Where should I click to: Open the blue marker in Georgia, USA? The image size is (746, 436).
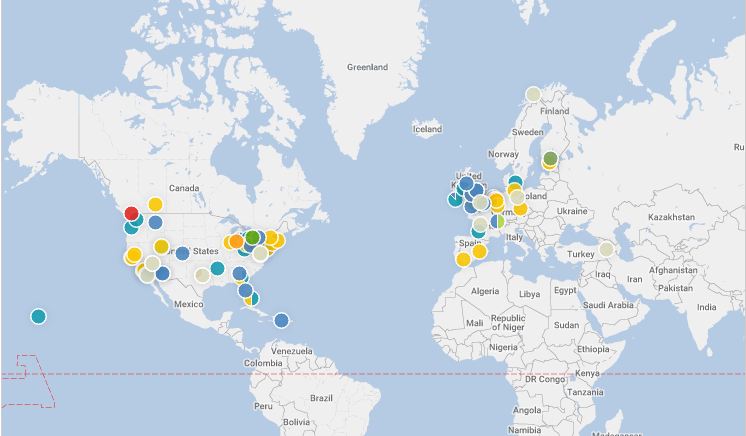(239, 273)
